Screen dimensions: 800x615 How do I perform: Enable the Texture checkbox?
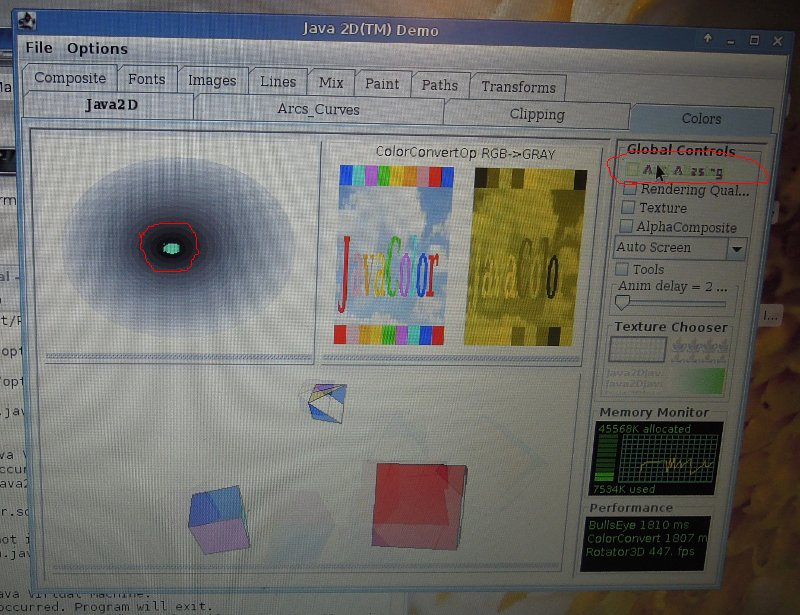point(628,208)
